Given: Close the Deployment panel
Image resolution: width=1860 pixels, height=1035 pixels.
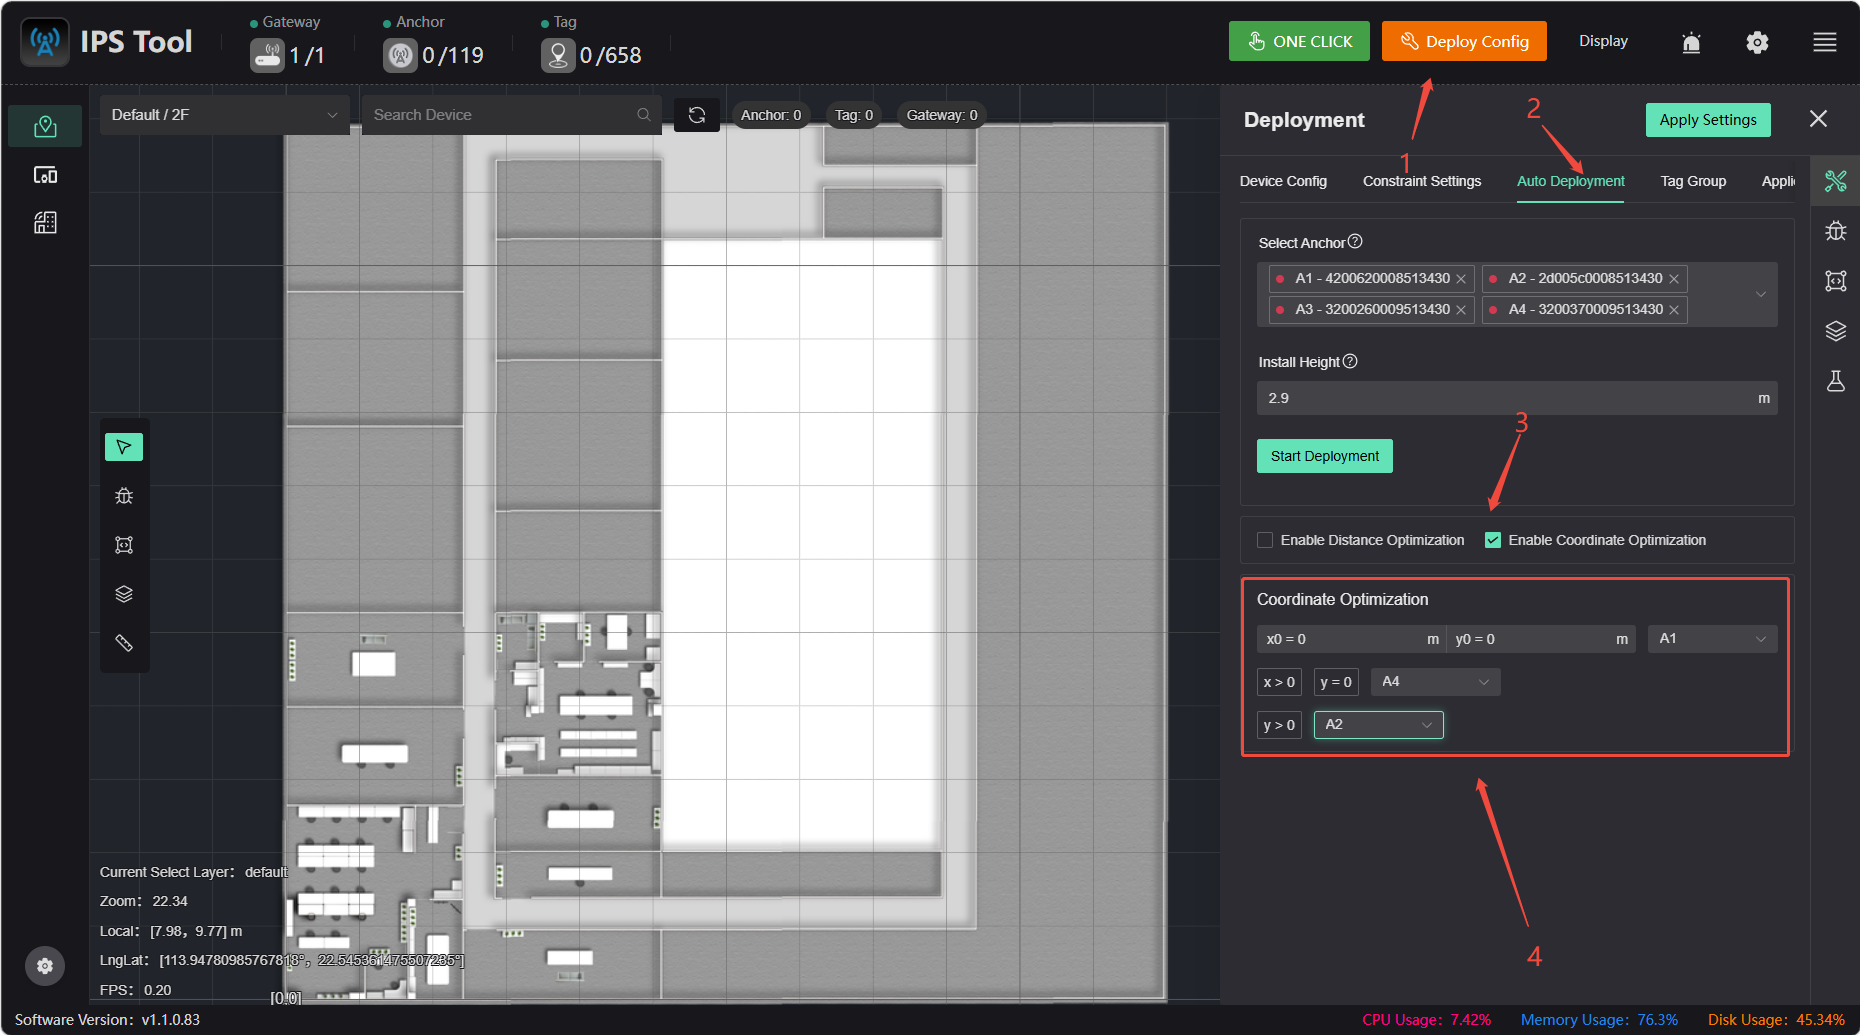Looking at the screenshot, I should tap(1818, 119).
